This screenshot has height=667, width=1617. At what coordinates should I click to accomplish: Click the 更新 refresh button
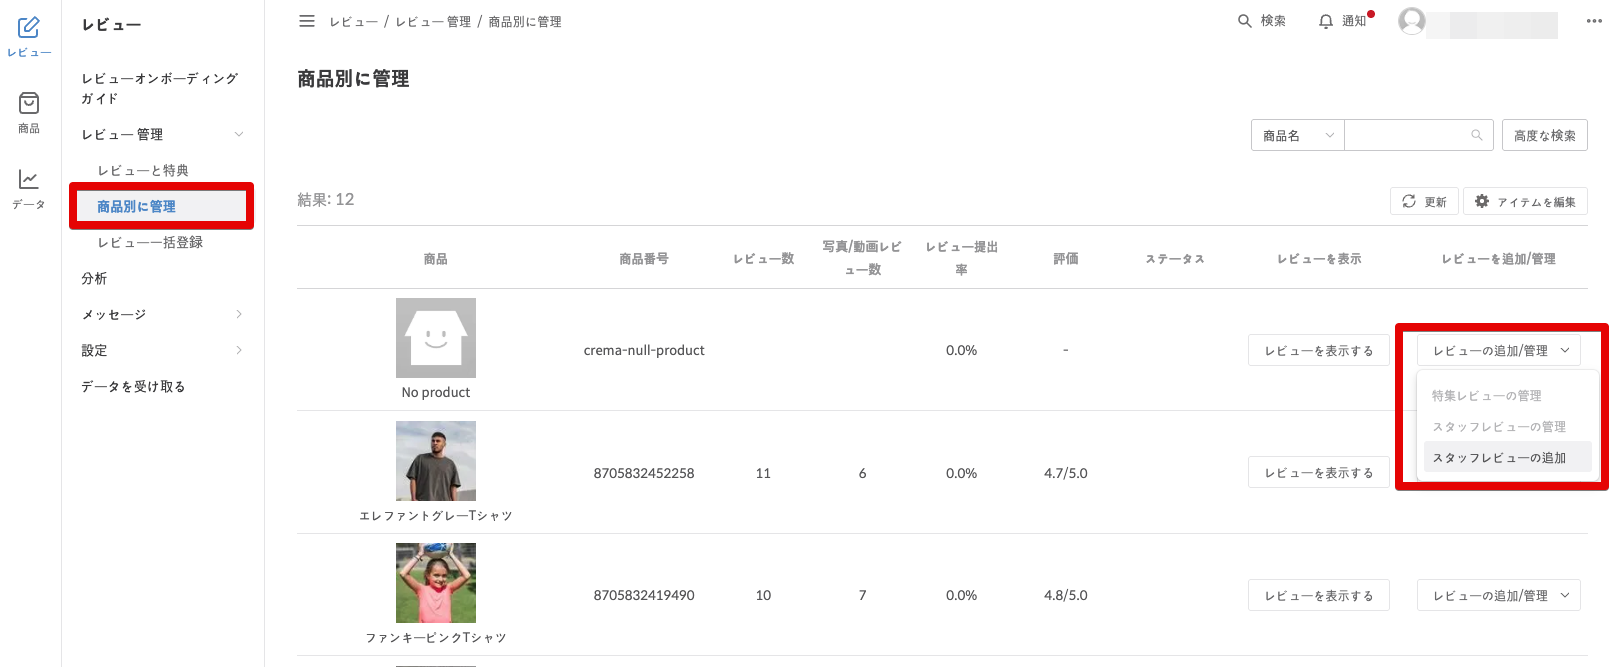pyautogui.click(x=1424, y=201)
